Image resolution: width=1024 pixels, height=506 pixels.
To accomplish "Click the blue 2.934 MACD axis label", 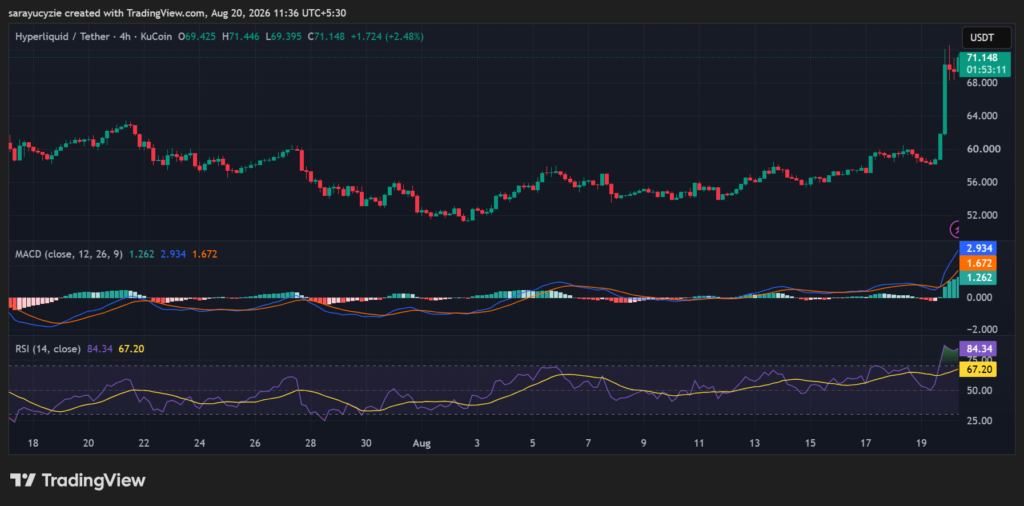I will [976, 249].
